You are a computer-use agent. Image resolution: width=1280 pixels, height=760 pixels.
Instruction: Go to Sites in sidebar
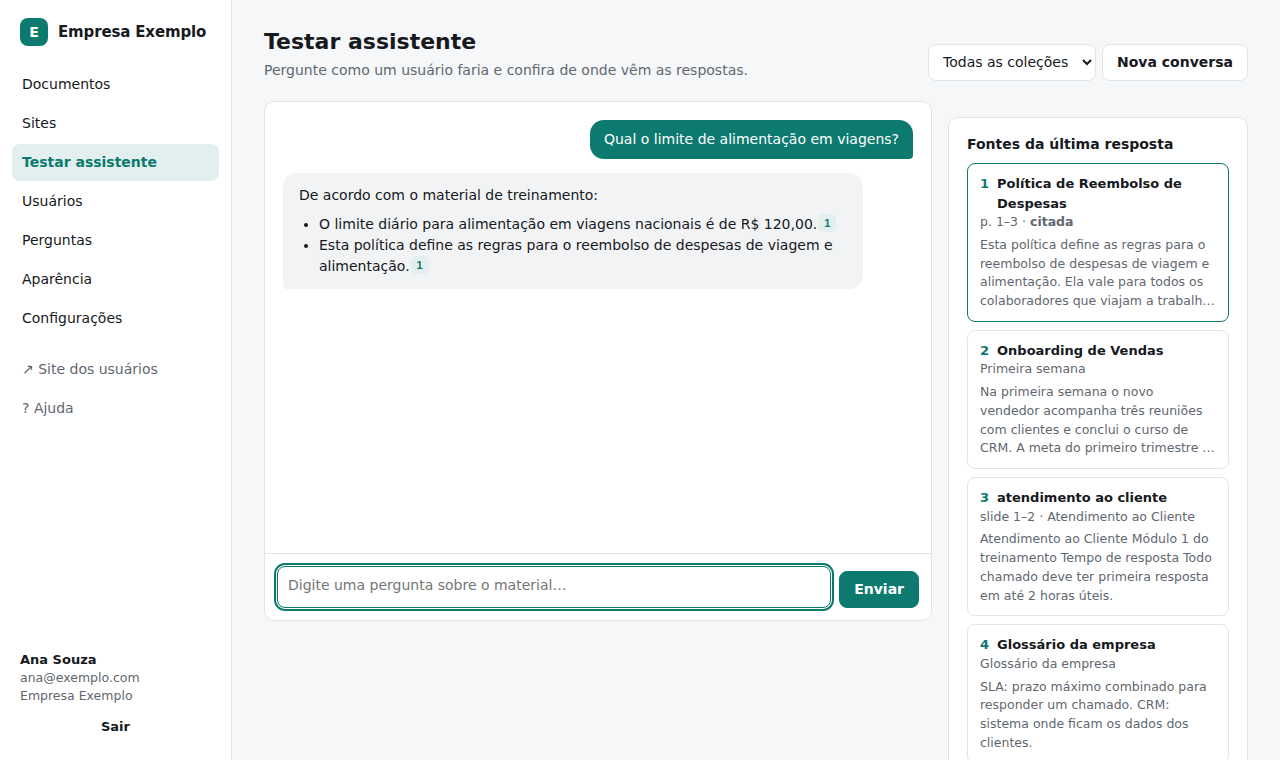tap(115, 123)
